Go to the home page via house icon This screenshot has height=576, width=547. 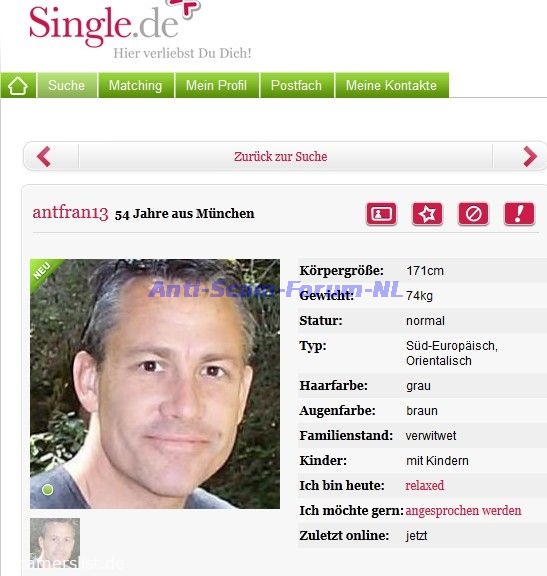point(18,86)
